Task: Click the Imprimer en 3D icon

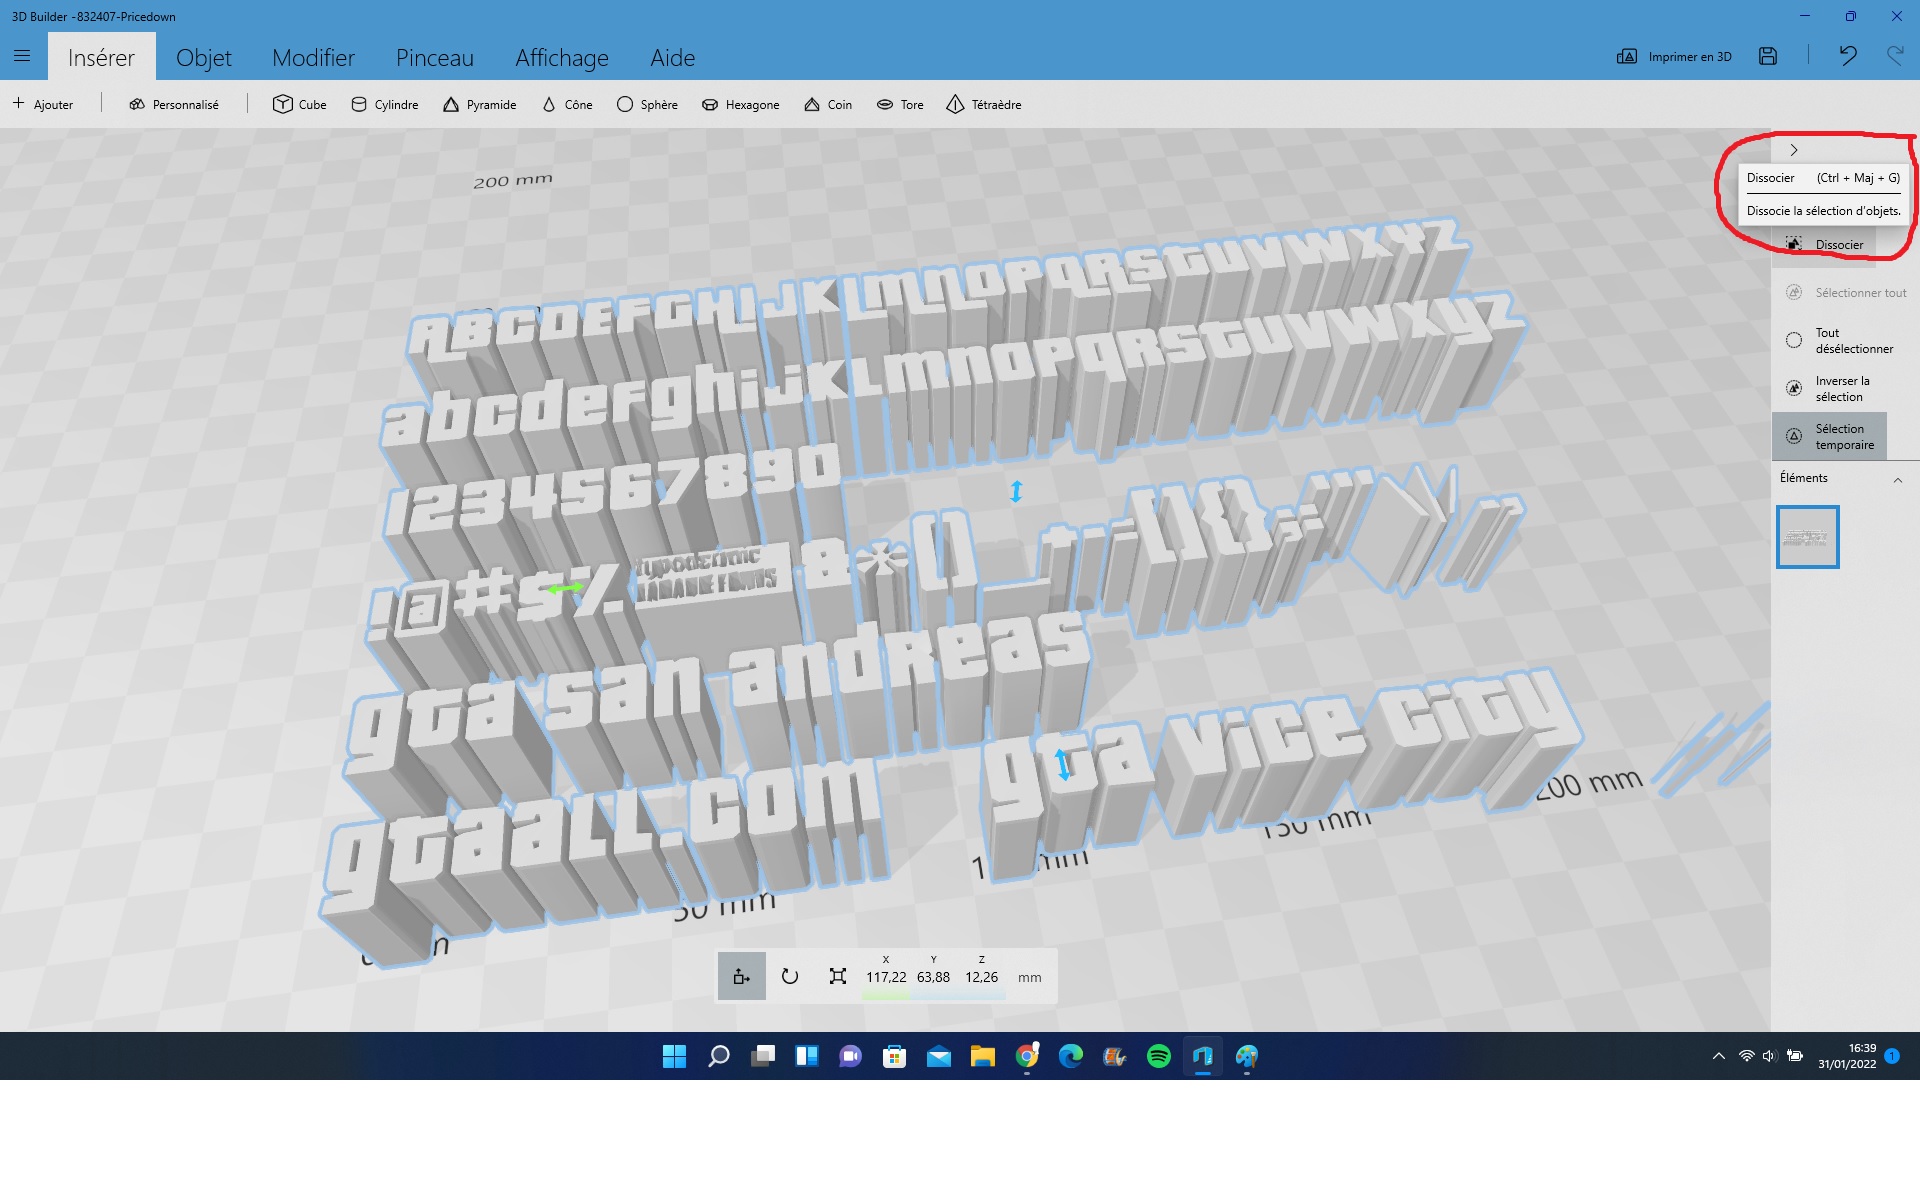Action: (x=1626, y=56)
